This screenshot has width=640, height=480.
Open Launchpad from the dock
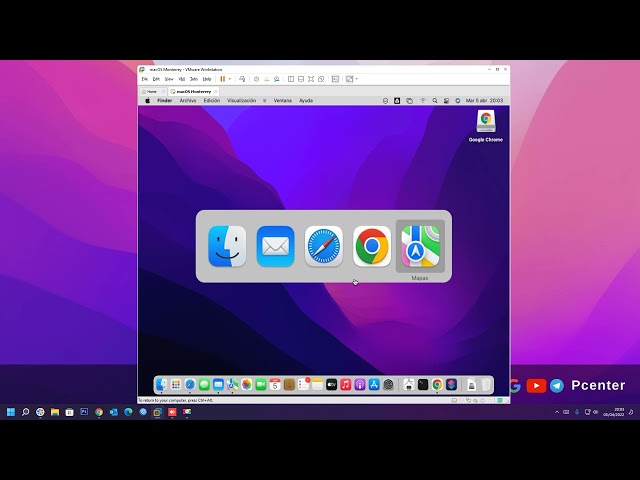(176, 384)
